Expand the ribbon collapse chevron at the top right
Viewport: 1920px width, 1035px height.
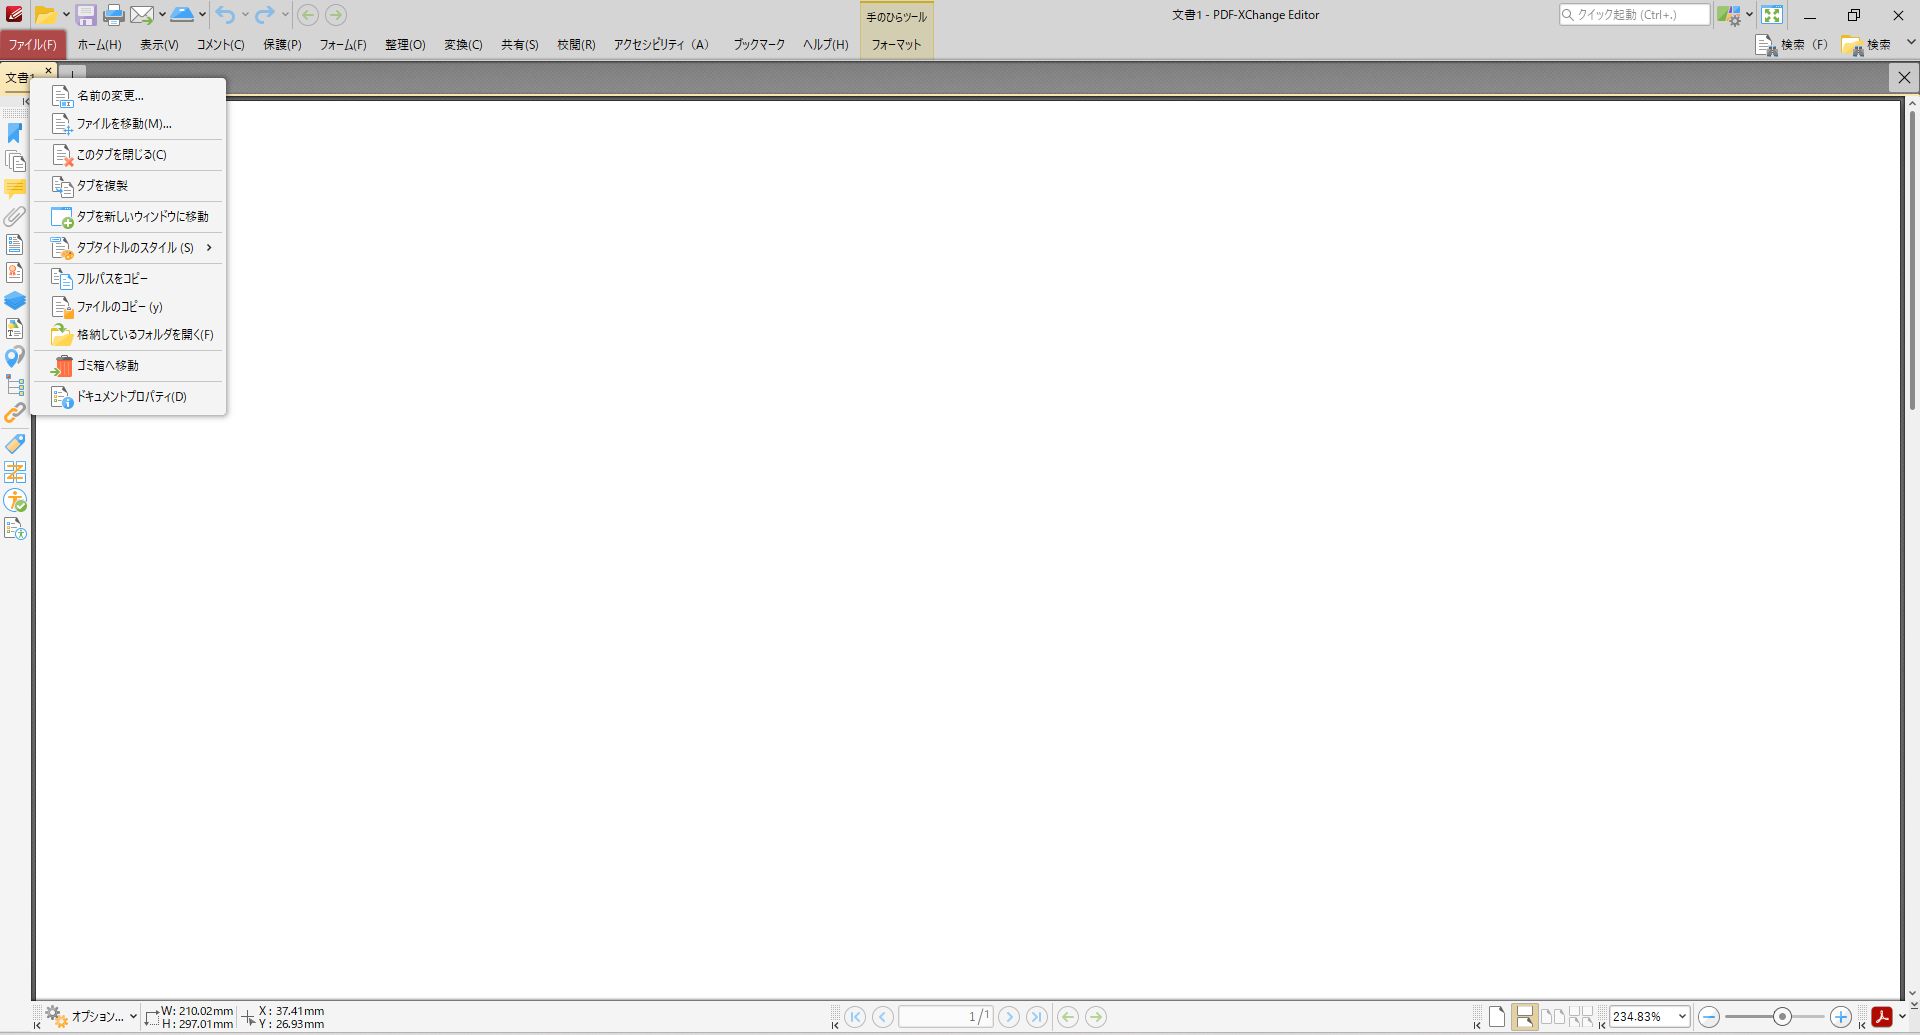pyautogui.click(x=1911, y=43)
